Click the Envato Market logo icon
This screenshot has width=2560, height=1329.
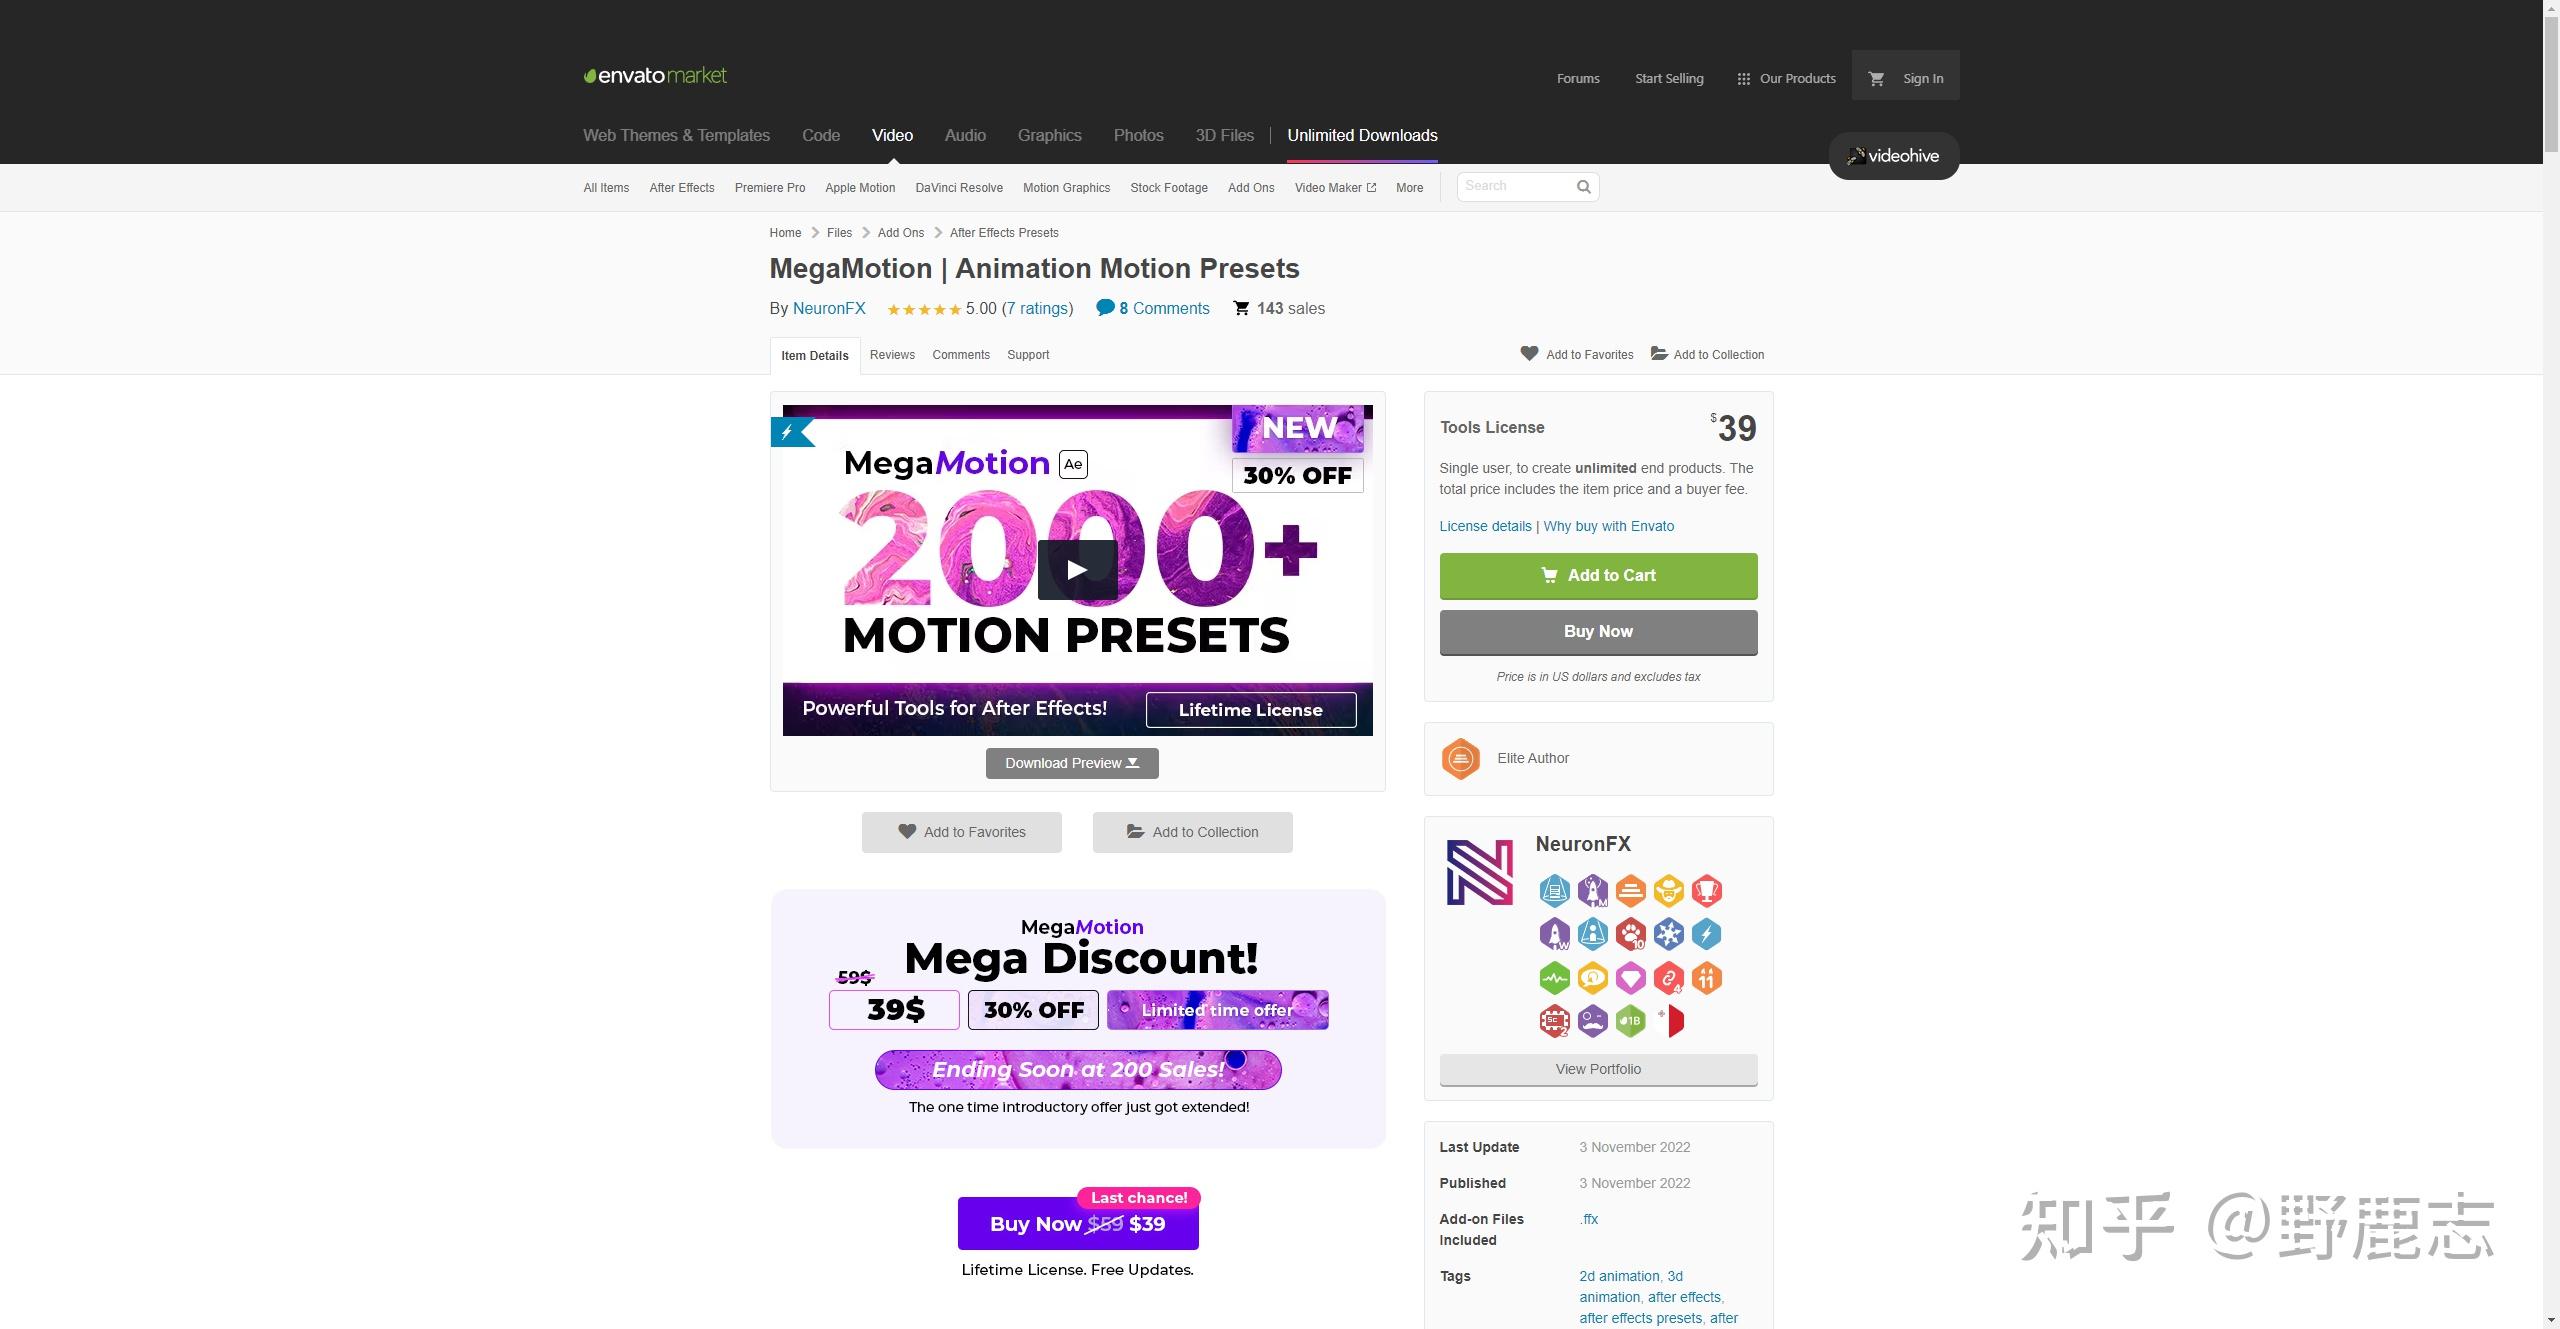point(589,74)
